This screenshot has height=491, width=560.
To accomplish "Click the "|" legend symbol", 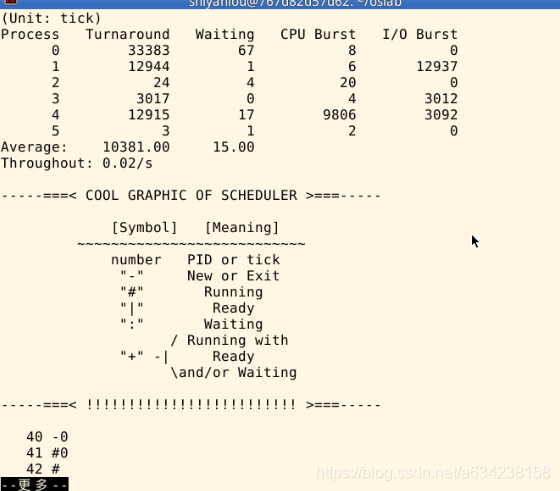I will tap(132, 308).
